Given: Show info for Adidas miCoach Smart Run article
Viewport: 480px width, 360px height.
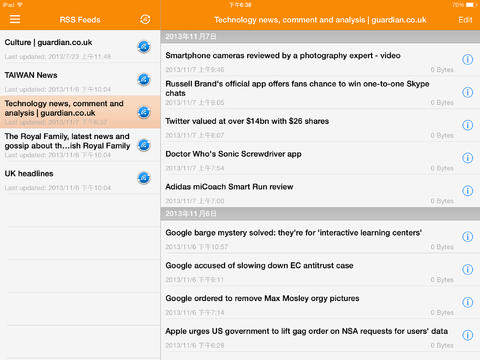Looking at the screenshot, I should [x=468, y=191].
